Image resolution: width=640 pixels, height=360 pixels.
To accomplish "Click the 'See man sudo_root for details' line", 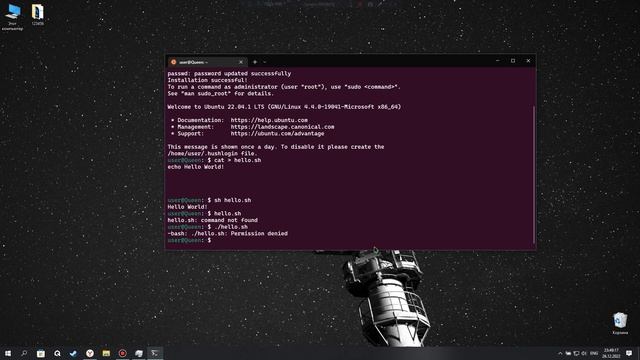I will click(220, 93).
